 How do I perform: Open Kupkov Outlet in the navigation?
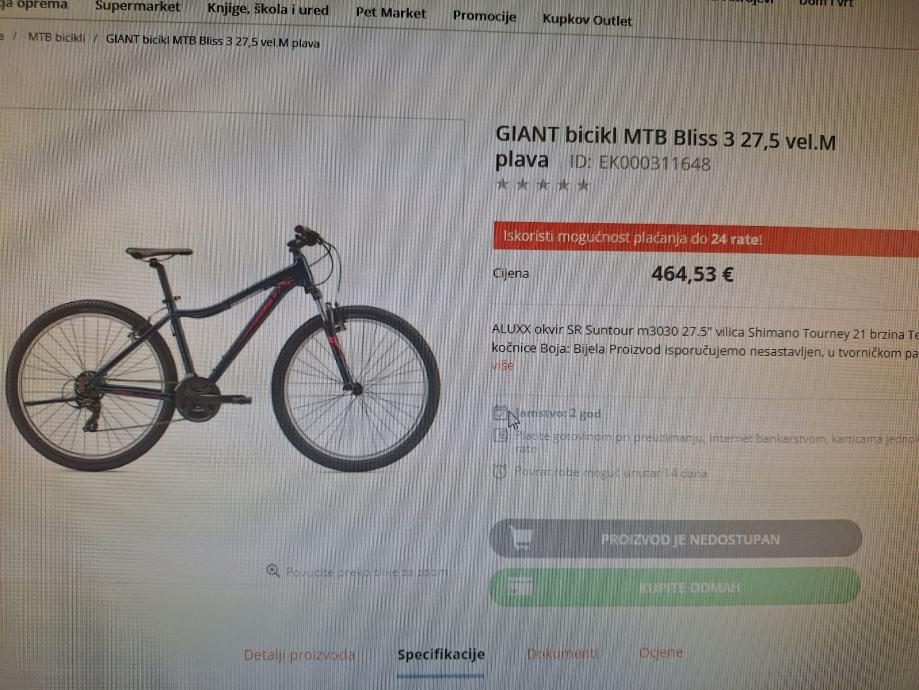[587, 20]
